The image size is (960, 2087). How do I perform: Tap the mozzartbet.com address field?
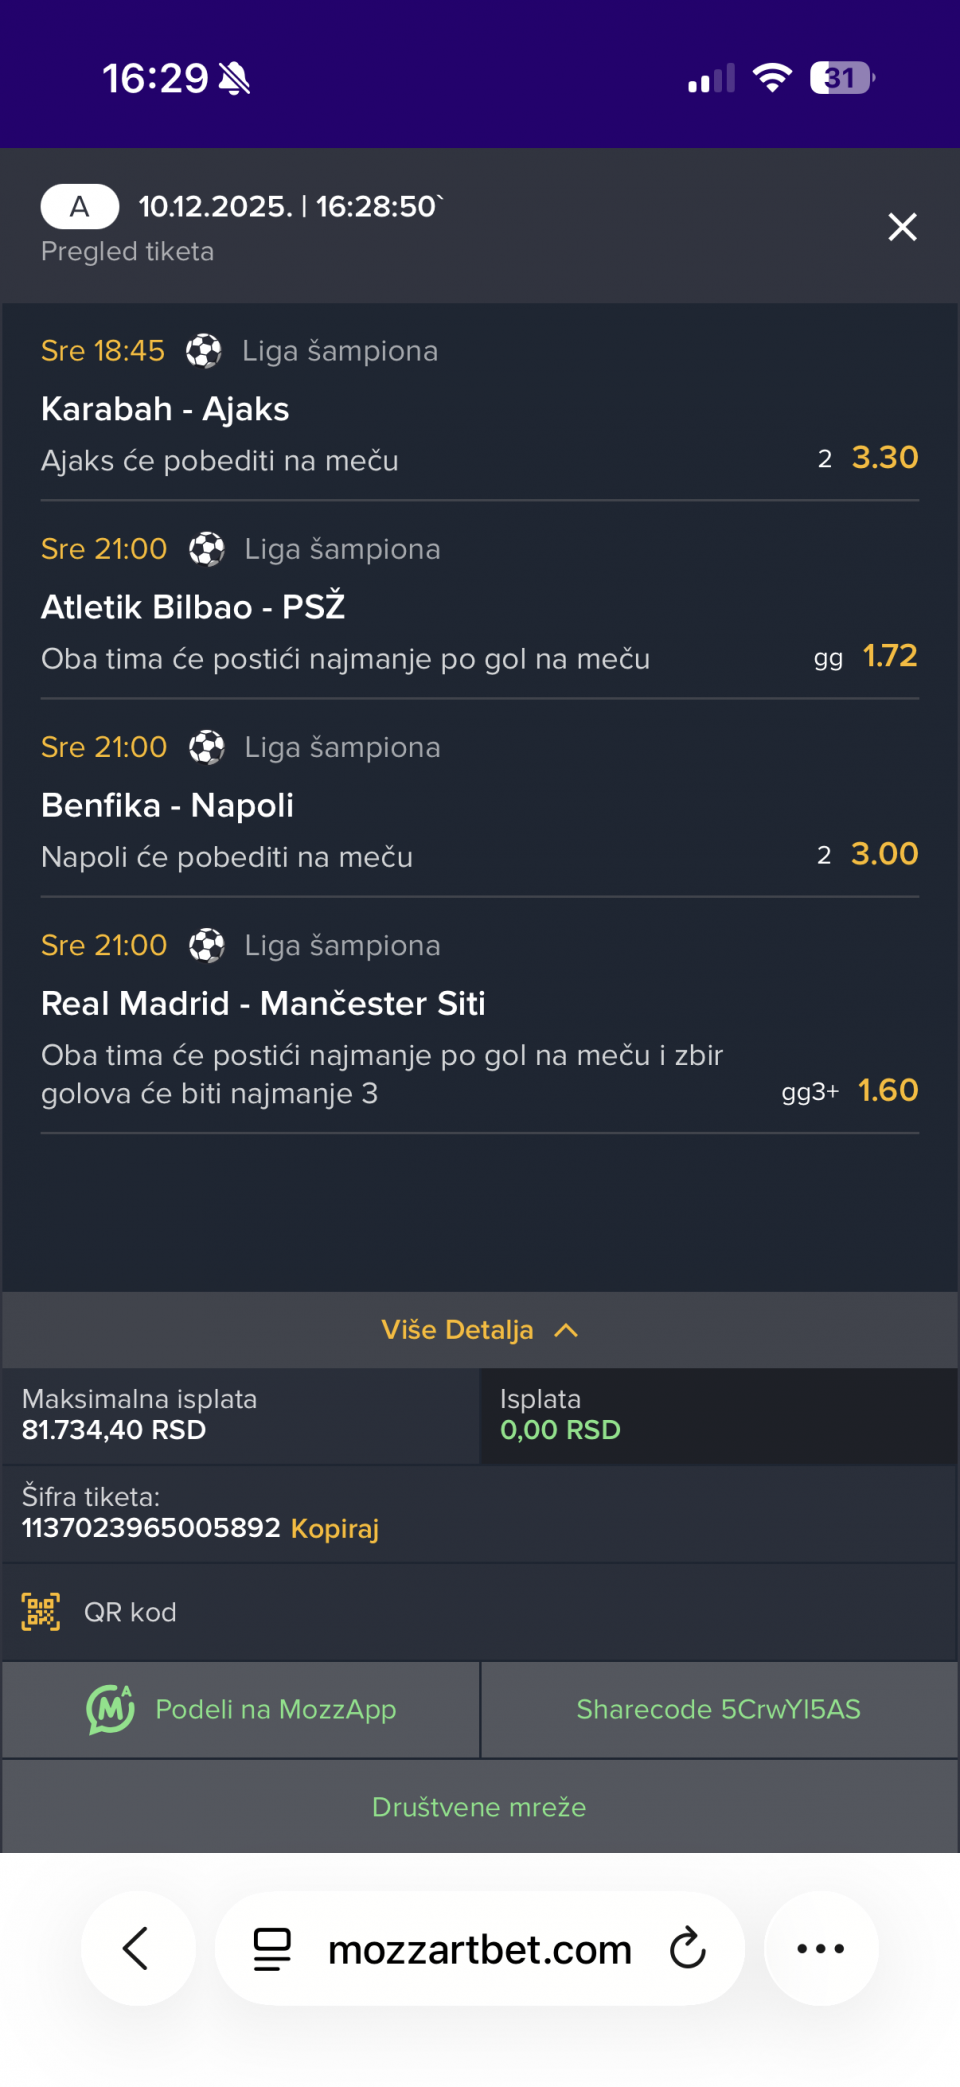pyautogui.click(x=480, y=1948)
